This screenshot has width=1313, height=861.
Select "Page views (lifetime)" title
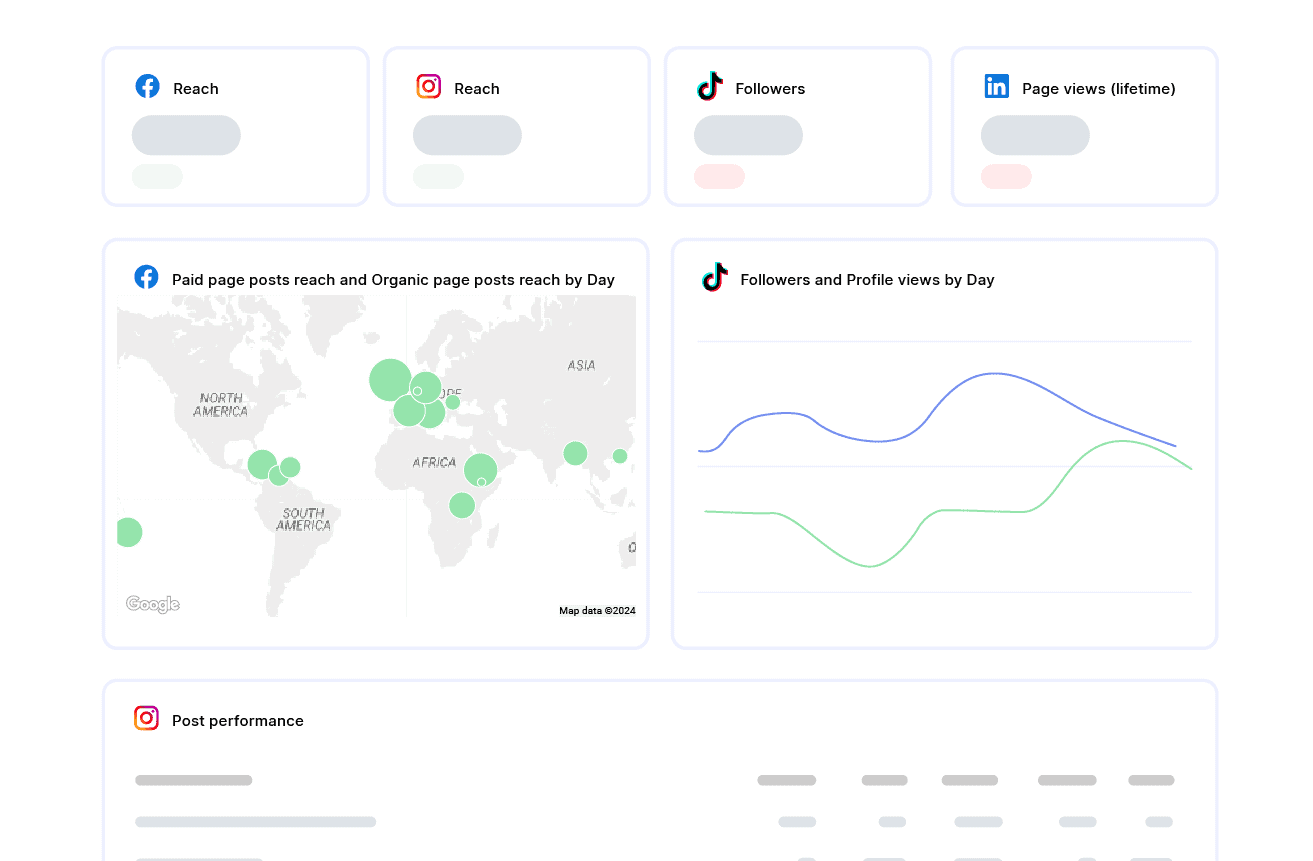(x=1099, y=89)
